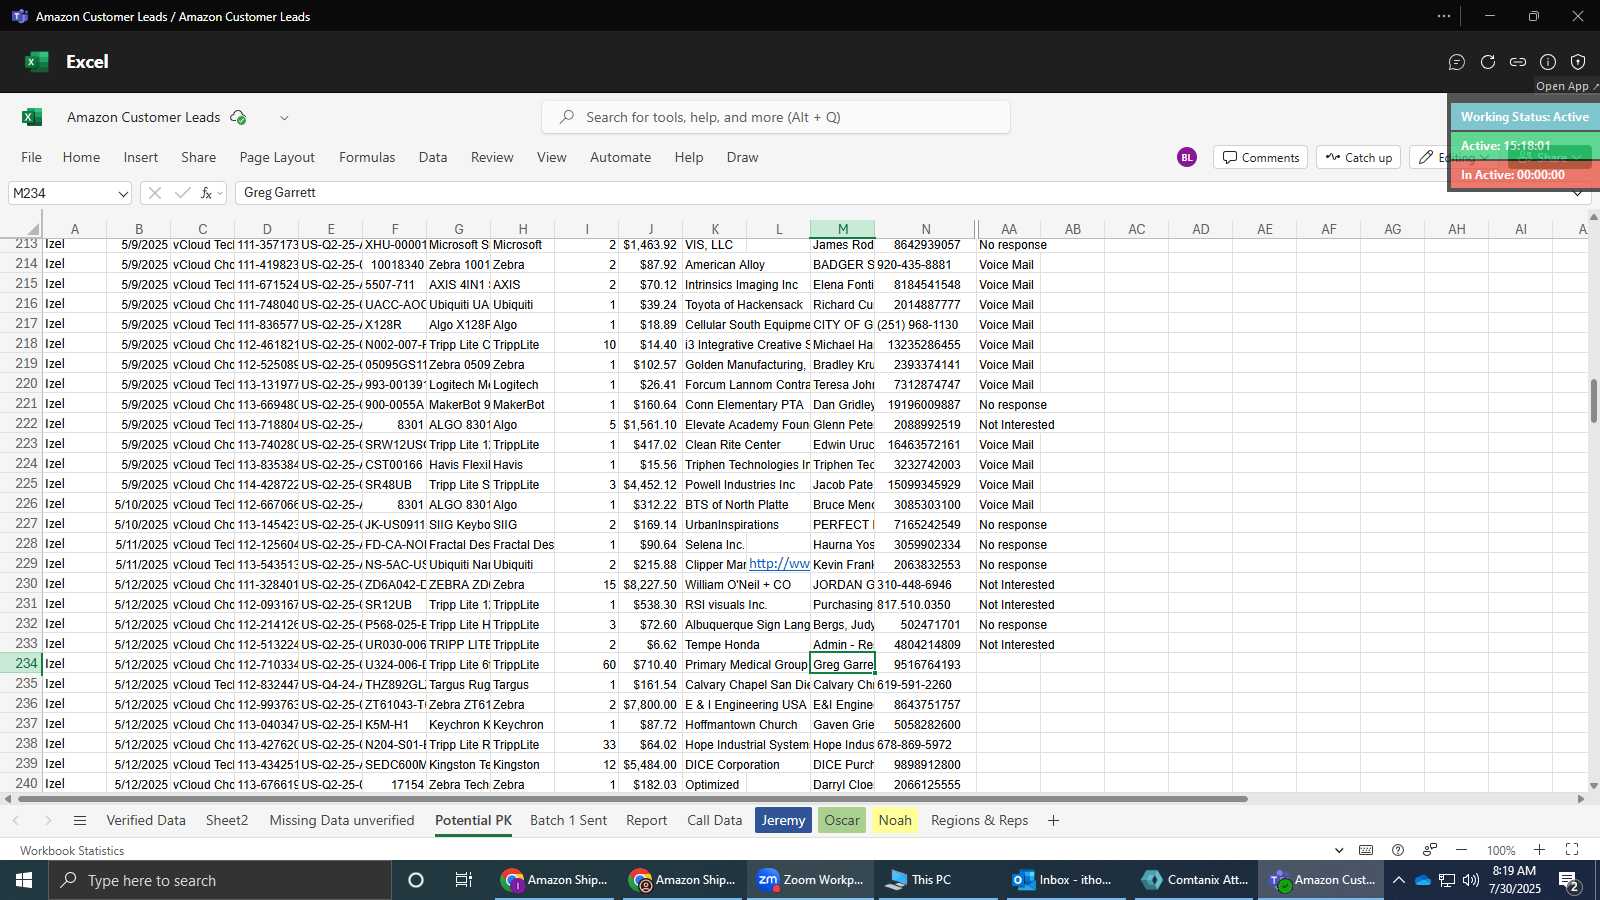The image size is (1600, 900).
Task: Click the zoom in plus button
Action: tap(1539, 850)
